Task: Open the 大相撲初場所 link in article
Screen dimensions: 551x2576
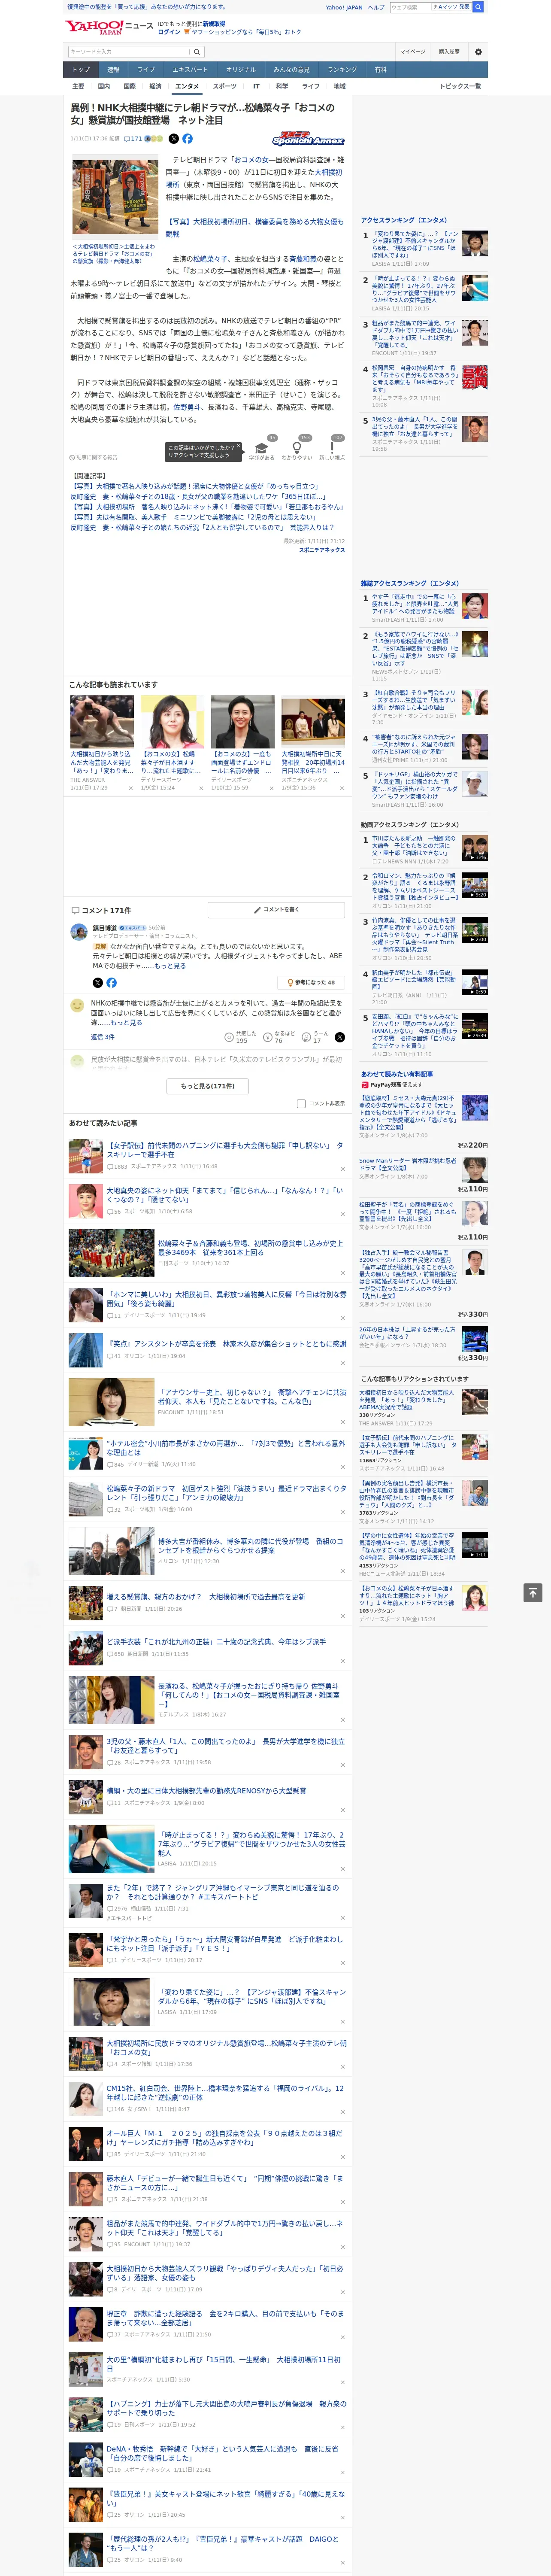Action: click(254, 179)
